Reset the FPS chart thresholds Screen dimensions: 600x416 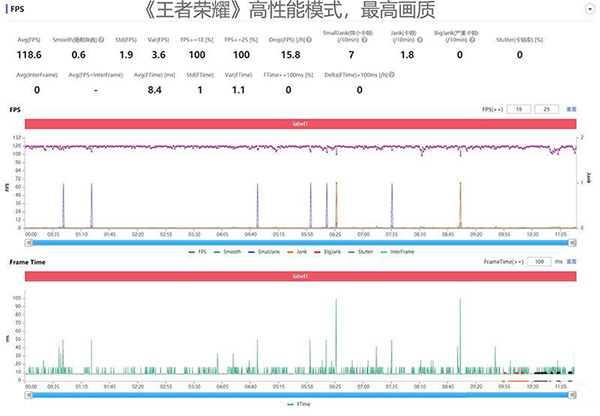572,108
